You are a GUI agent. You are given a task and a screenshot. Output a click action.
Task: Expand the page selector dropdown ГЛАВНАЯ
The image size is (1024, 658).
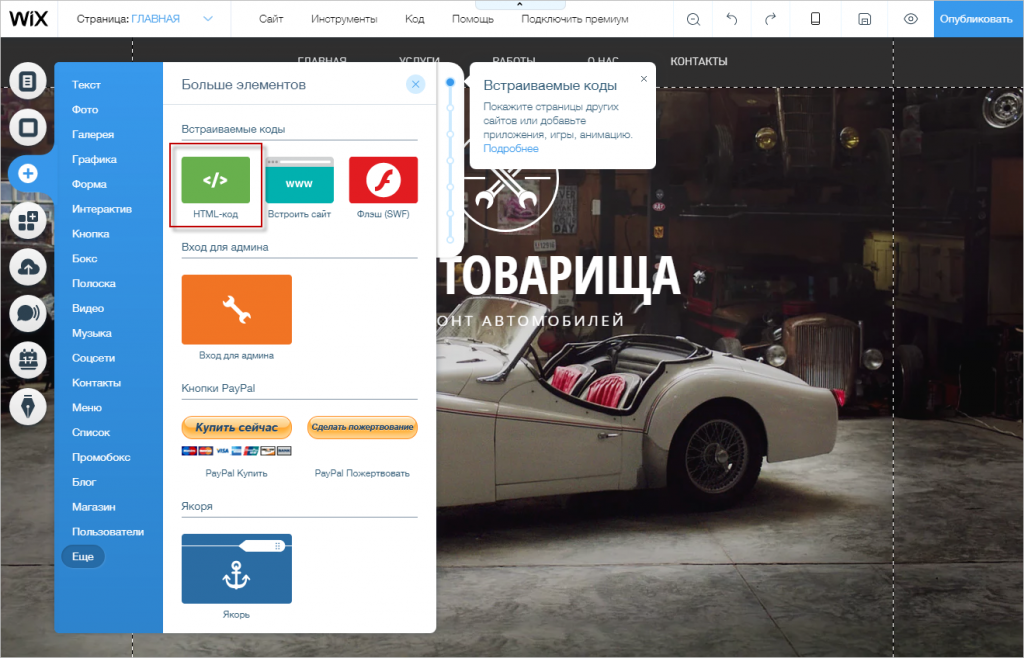[x=208, y=19]
